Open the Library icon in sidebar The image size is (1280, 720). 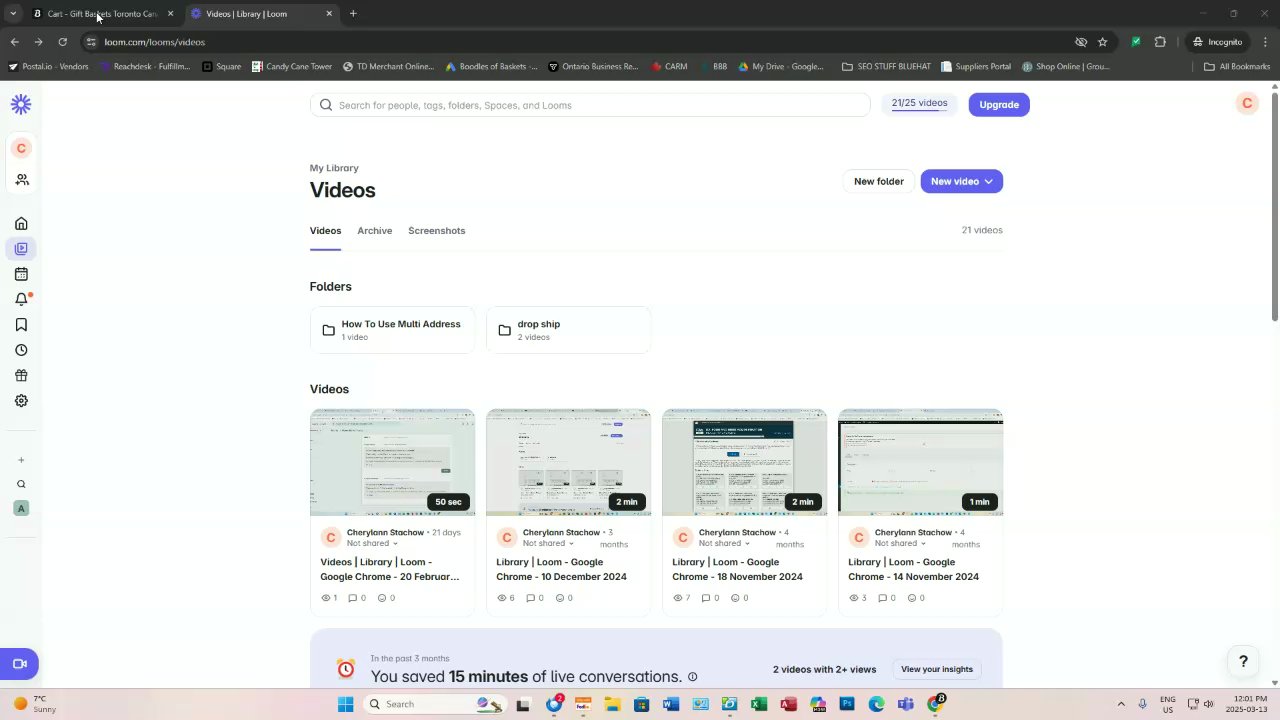21,248
